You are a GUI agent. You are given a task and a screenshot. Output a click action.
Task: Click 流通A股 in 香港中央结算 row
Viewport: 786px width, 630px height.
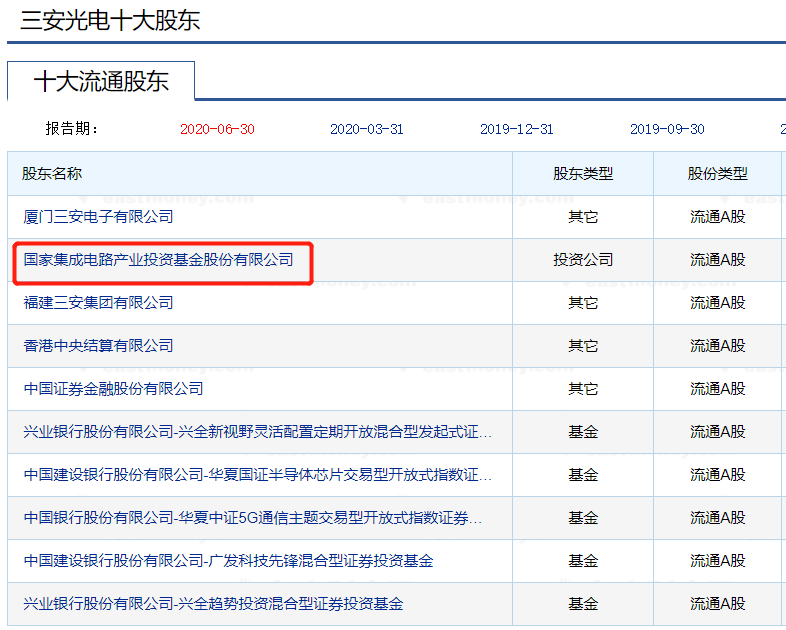pos(717,346)
